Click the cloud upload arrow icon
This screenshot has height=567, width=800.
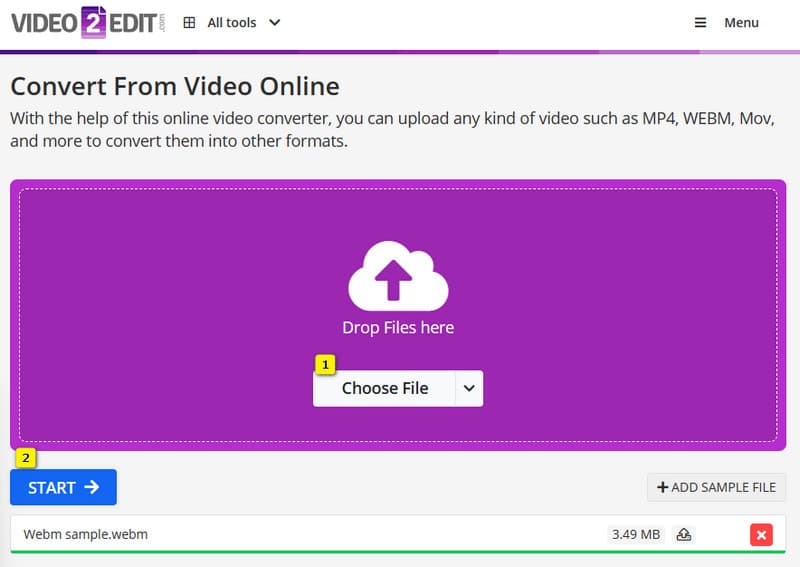397,276
